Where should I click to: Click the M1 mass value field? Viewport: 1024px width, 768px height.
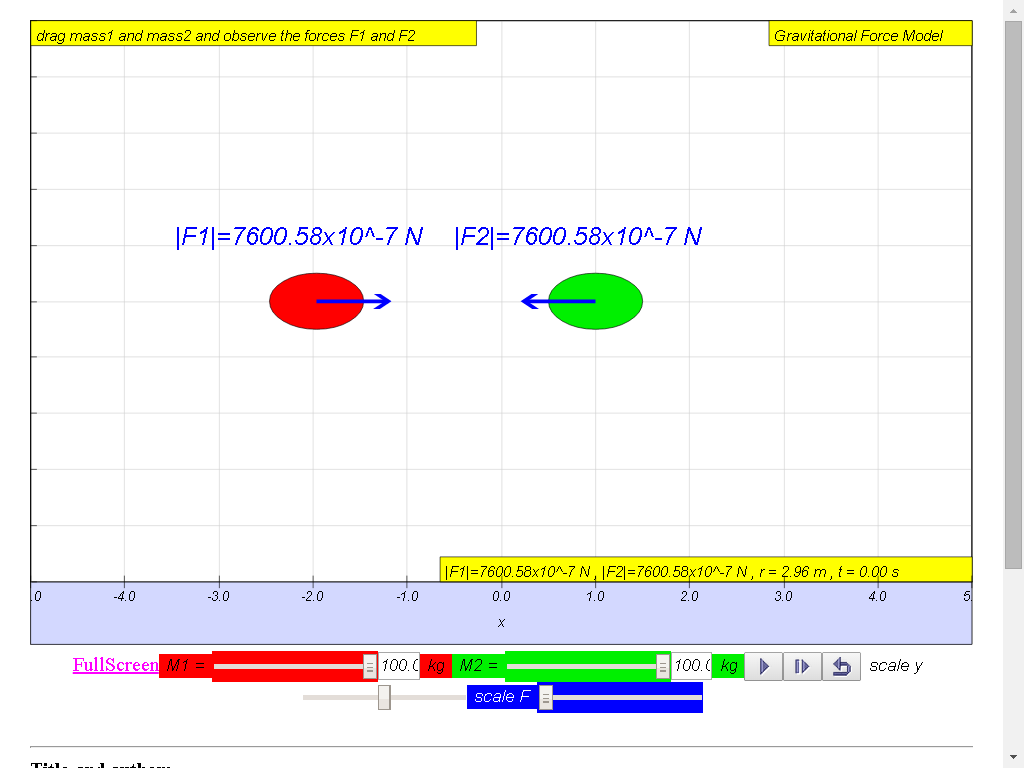[399, 666]
